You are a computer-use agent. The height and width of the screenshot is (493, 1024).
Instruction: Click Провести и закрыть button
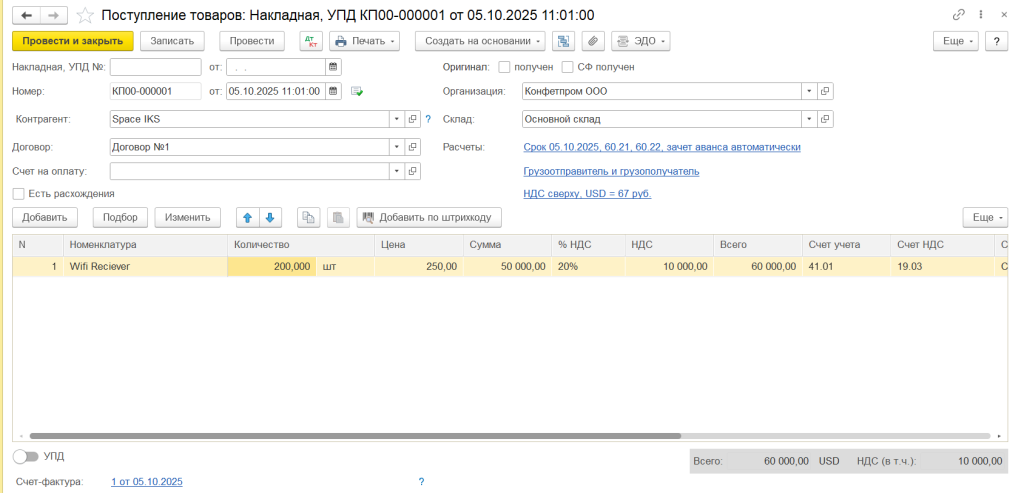tap(72, 41)
